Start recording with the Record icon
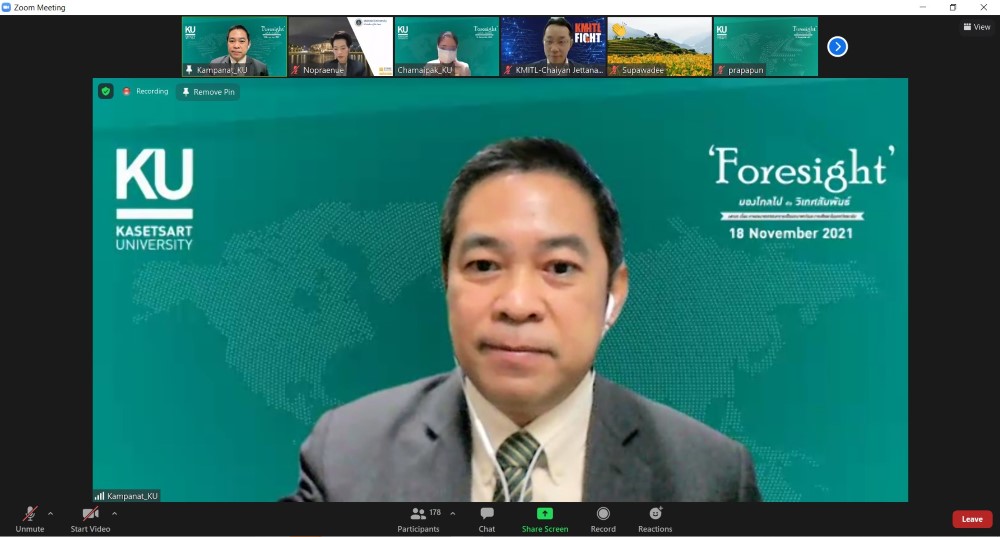The width and height of the screenshot is (1000, 537). [603, 514]
